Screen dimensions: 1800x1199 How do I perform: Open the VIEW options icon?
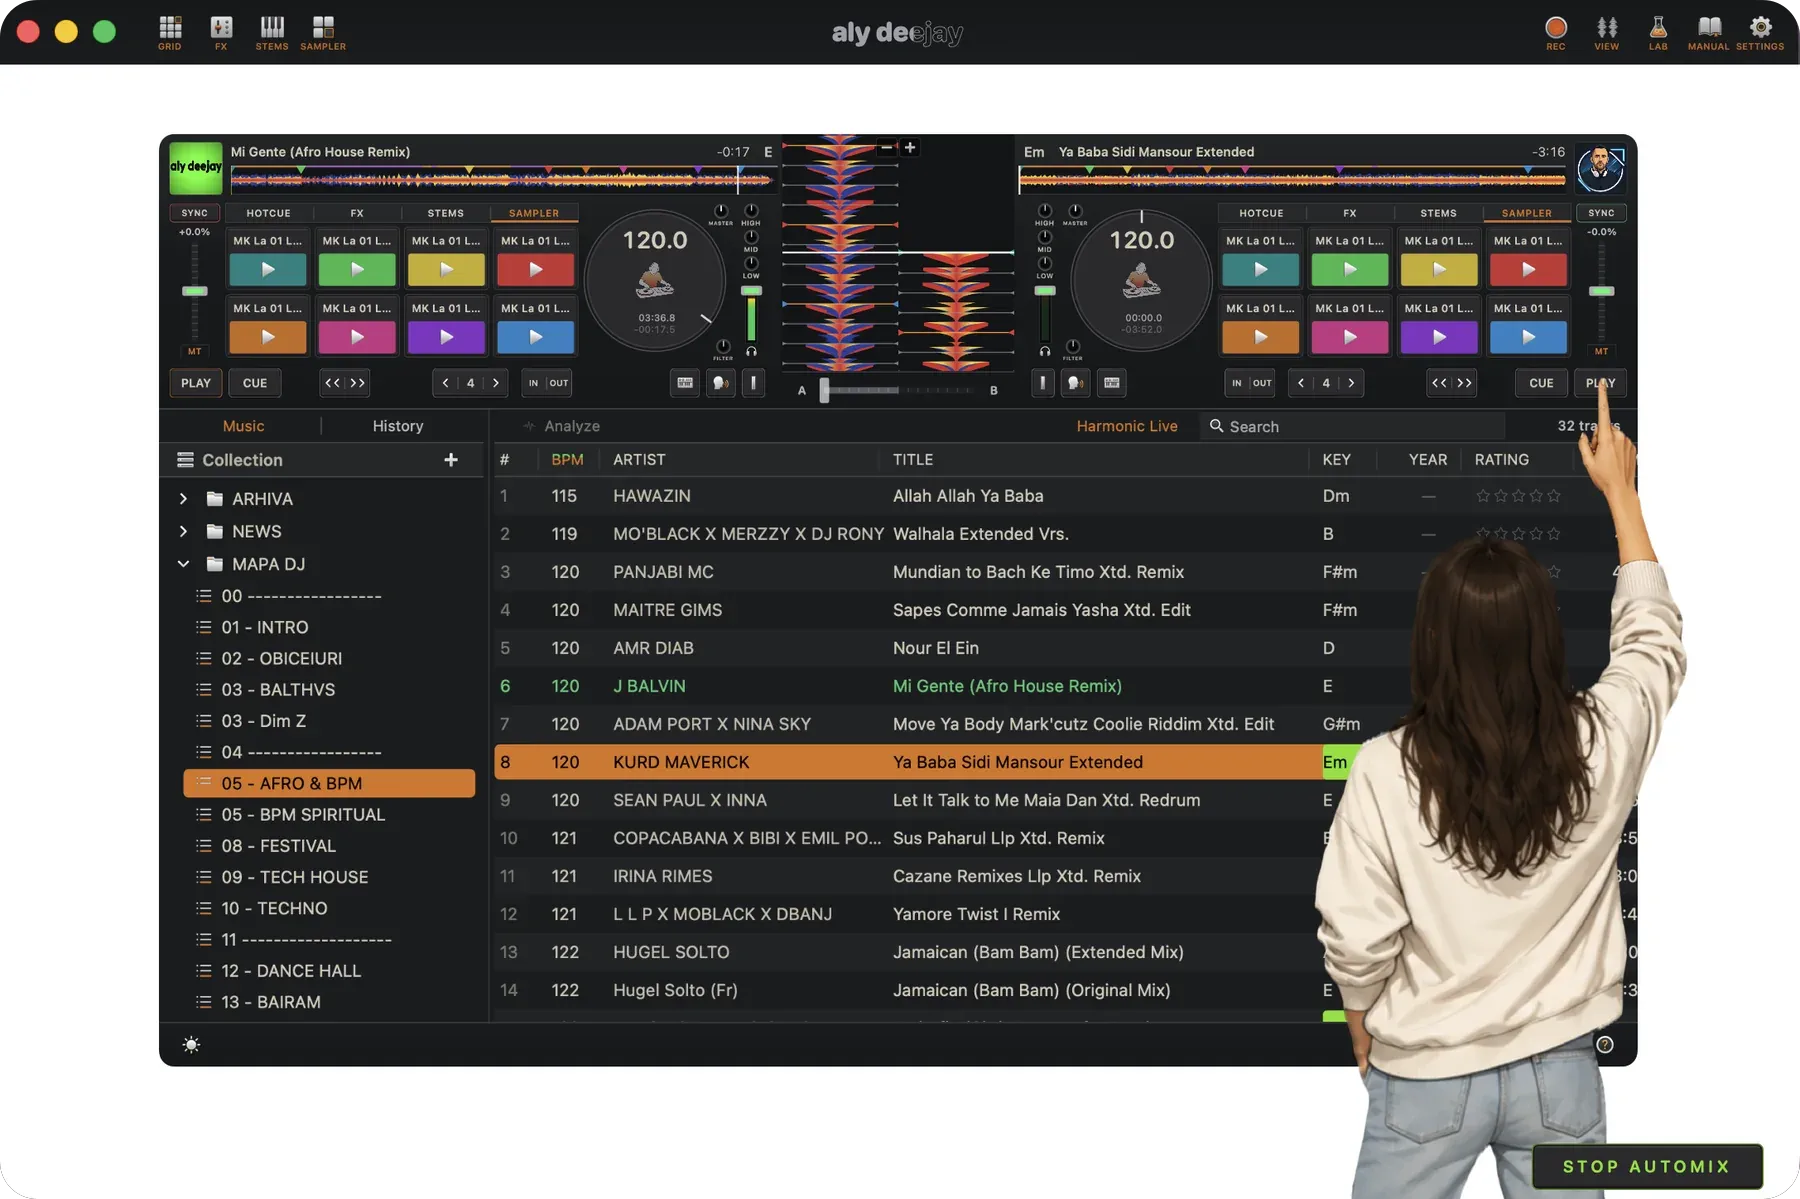point(1607,32)
